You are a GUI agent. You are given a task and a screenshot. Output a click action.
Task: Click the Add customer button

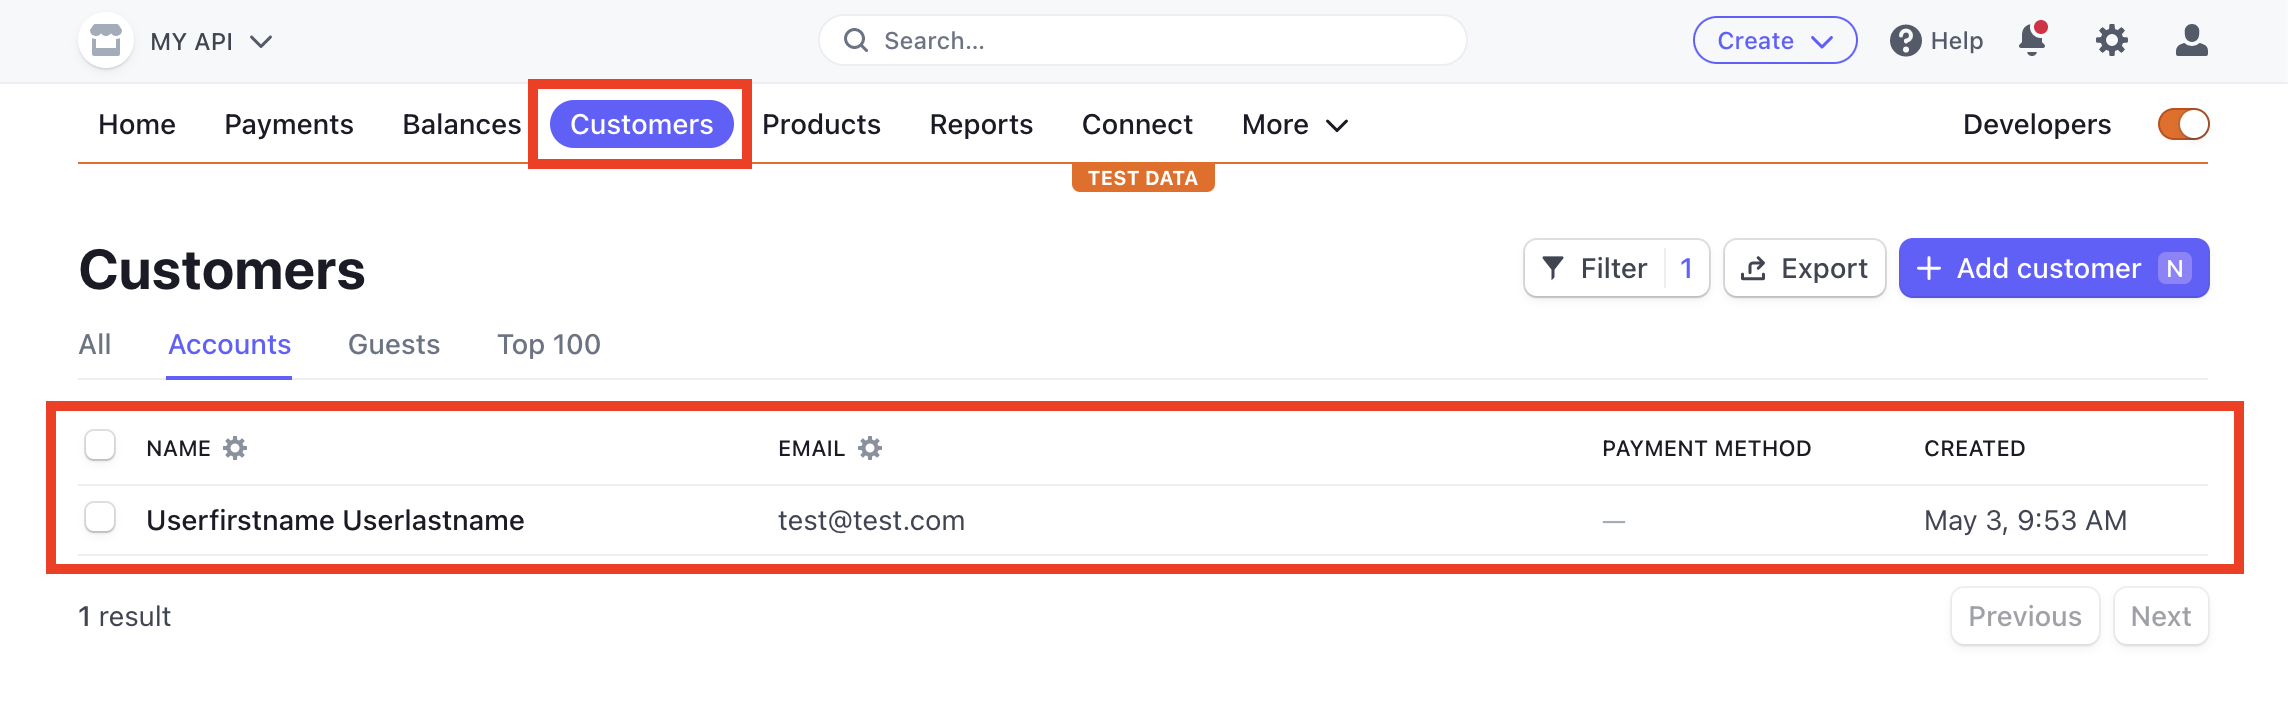pyautogui.click(x=2053, y=268)
